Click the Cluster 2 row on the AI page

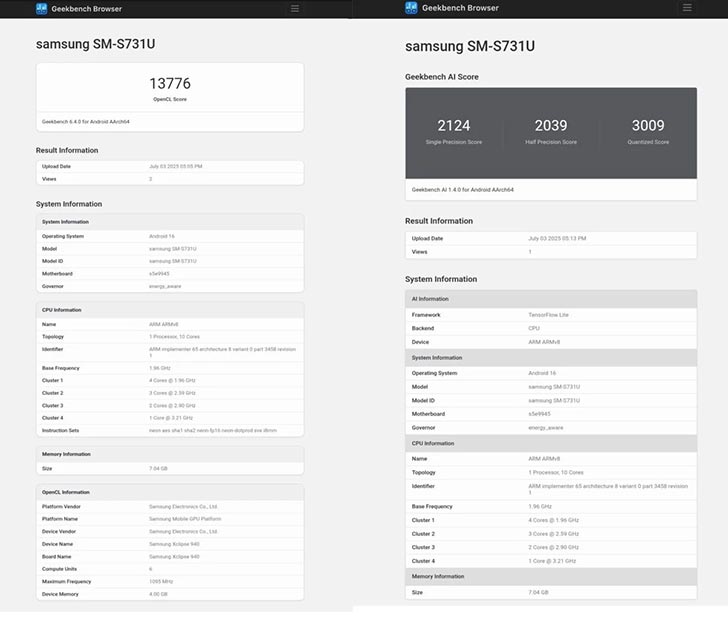tap(551, 534)
